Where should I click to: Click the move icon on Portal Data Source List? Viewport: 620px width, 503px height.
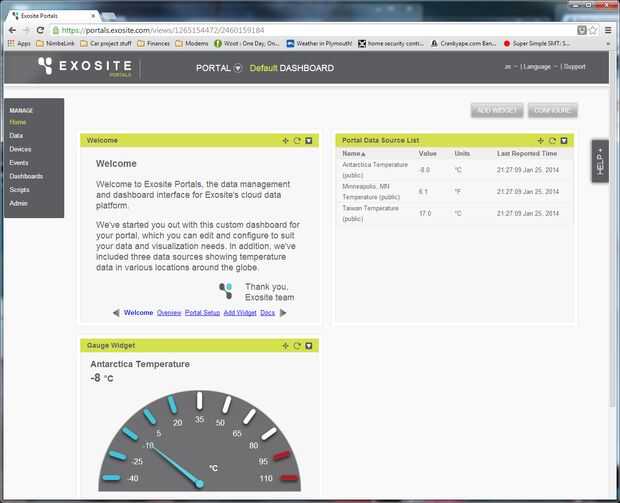pyautogui.click(x=541, y=140)
